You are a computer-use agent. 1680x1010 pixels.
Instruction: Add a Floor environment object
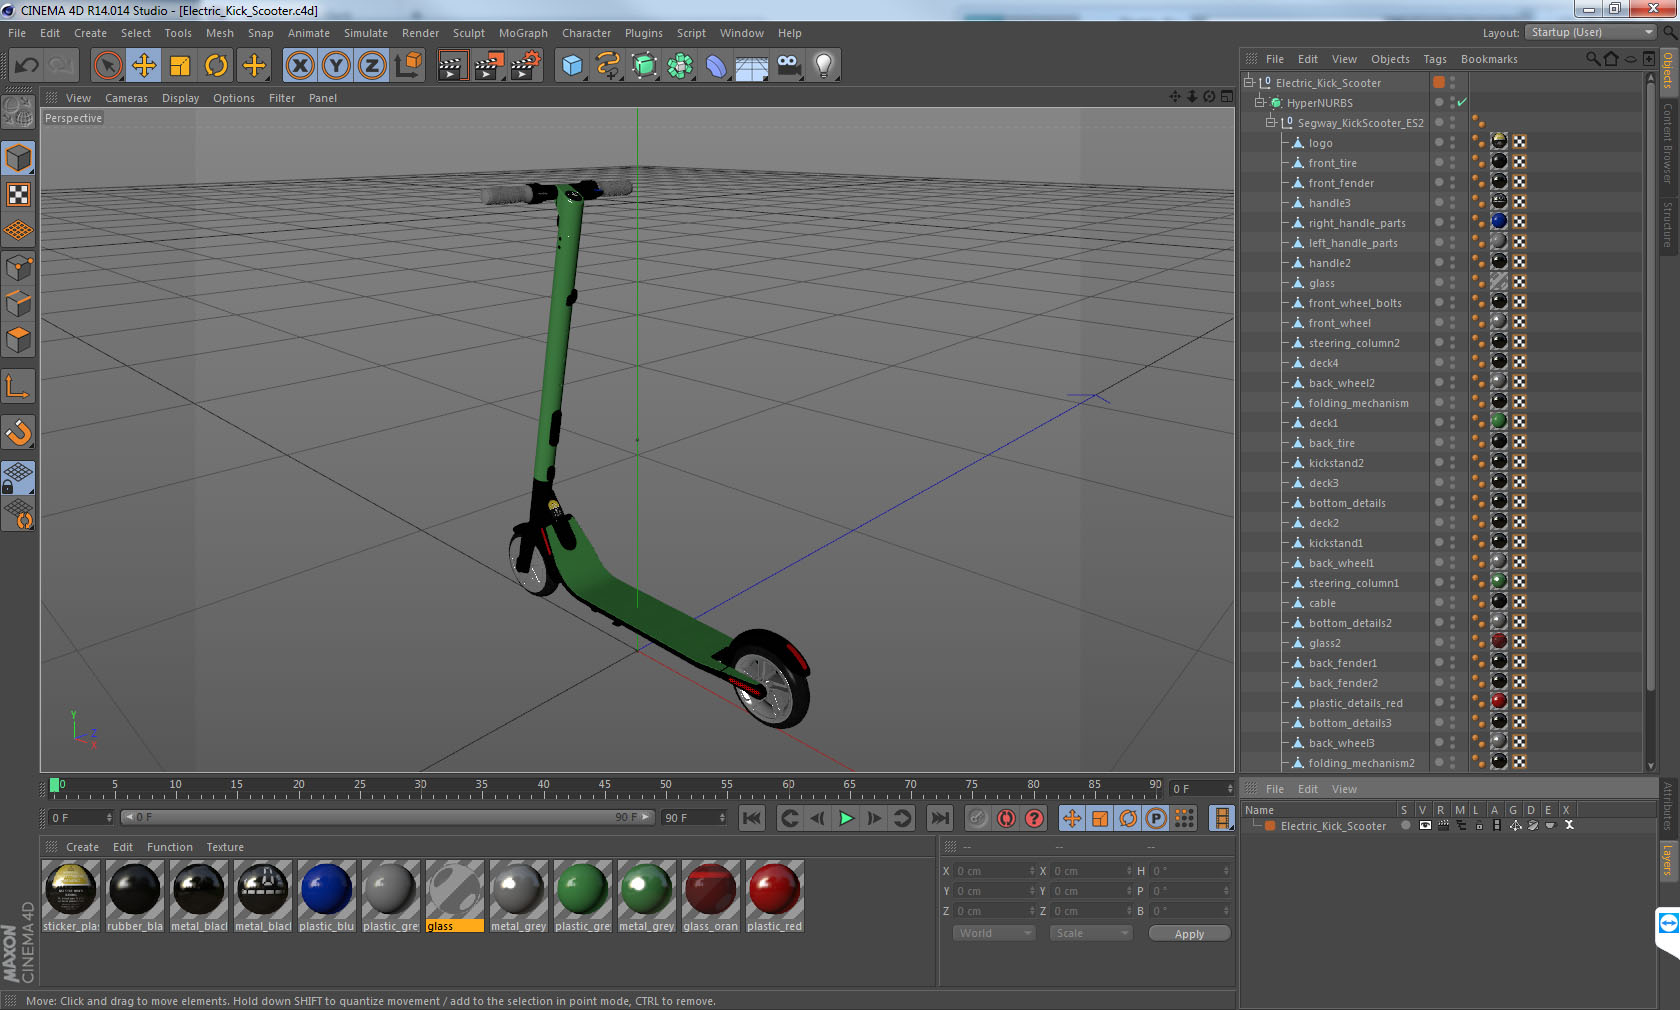pos(752,66)
